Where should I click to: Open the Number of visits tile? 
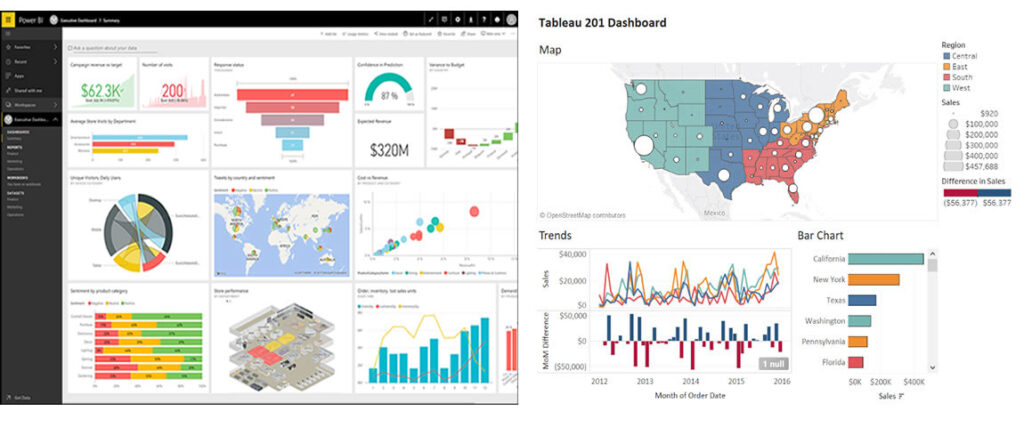174,84
